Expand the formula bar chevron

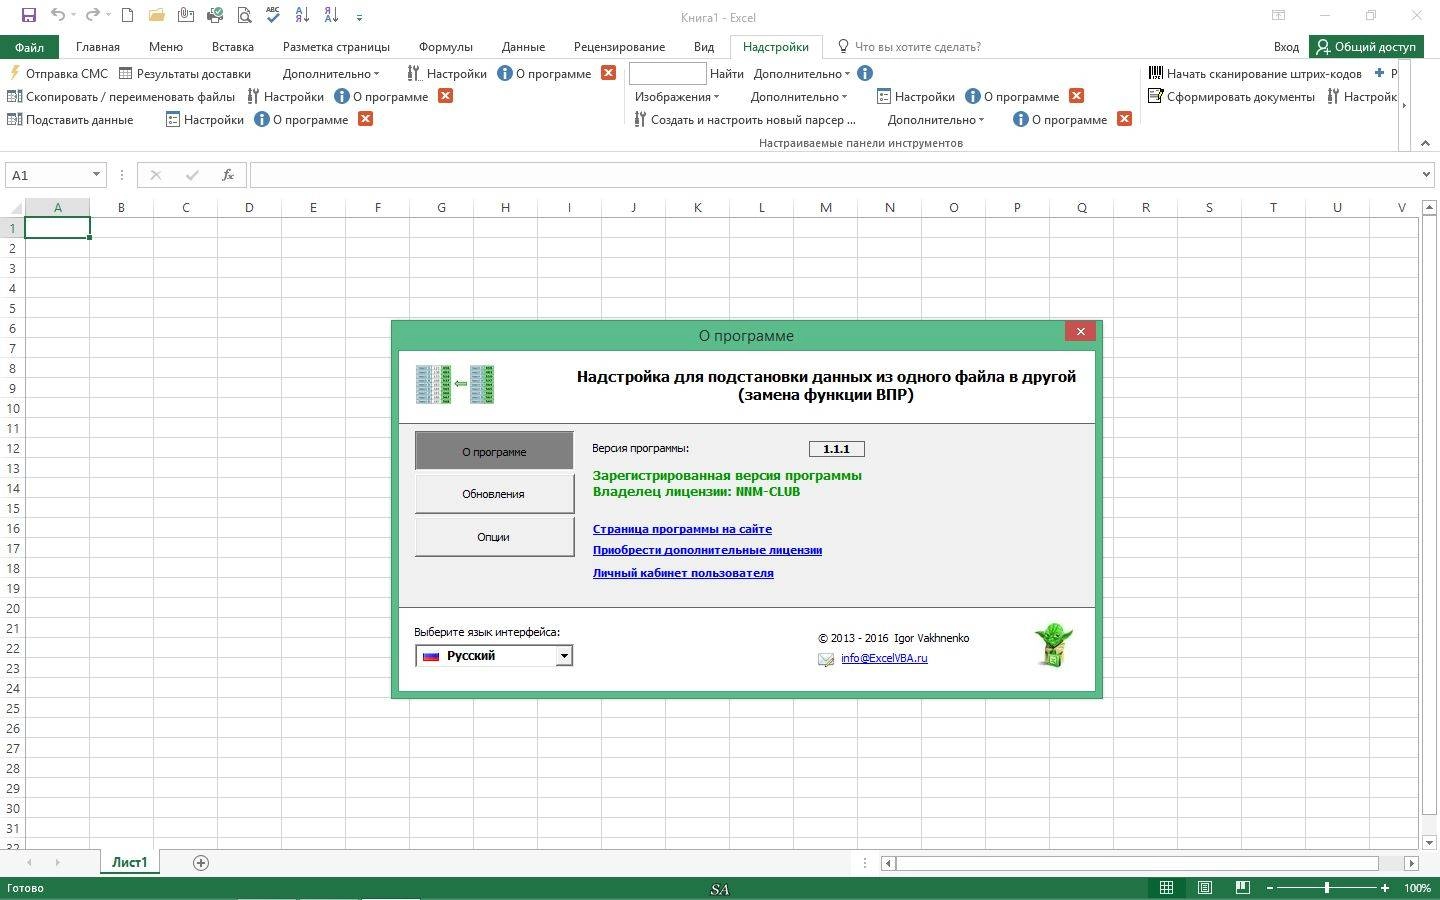tap(1426, 174)
